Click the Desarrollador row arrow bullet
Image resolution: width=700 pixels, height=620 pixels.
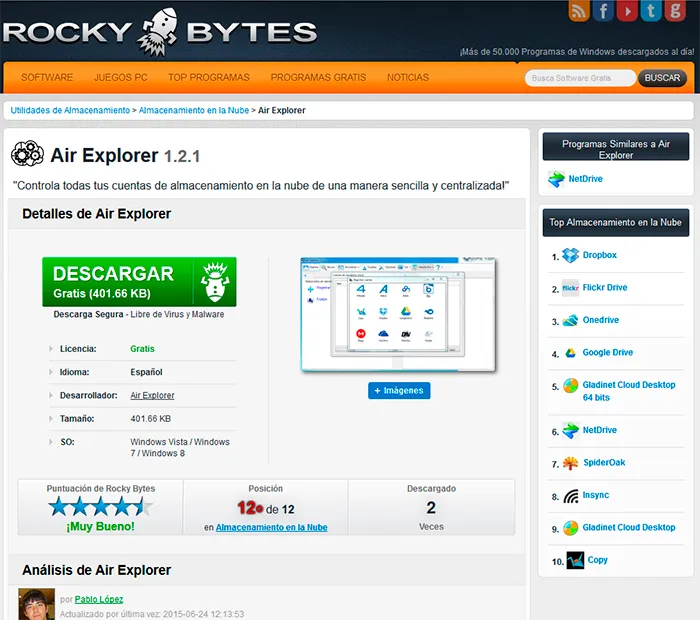[51, 395]
